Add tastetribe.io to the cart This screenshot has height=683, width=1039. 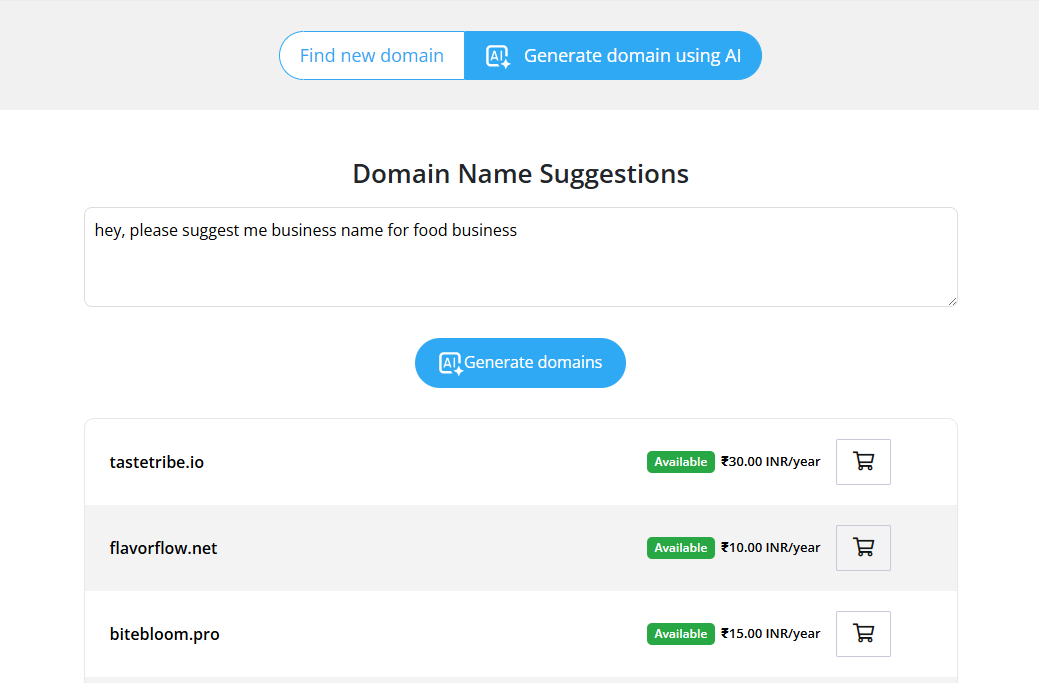click(x=863, y=462)
